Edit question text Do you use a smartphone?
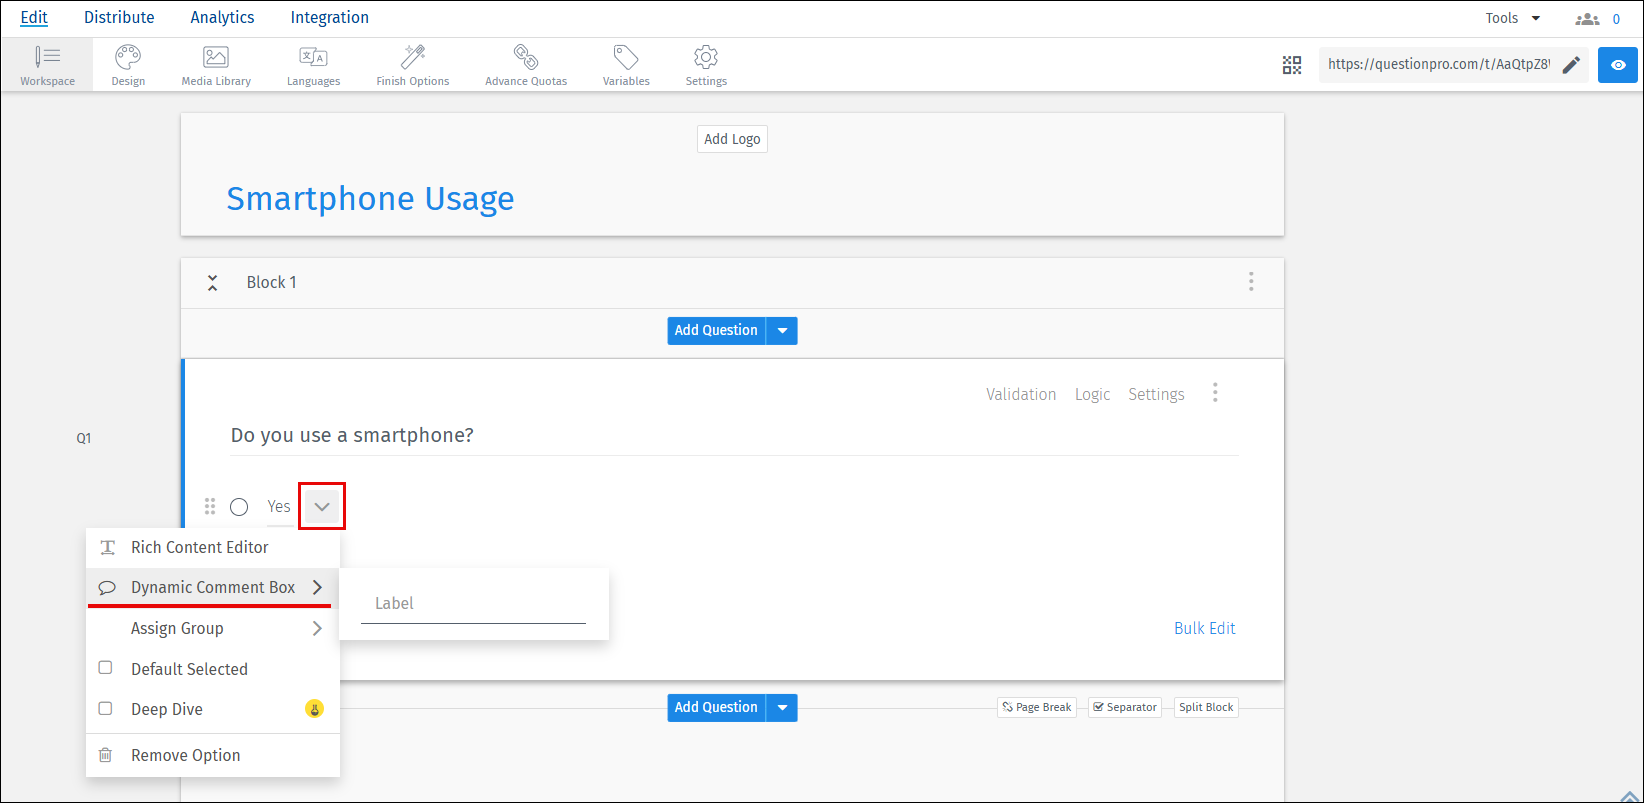The width and height of the screenshot is (1644, 803). coord(352,435)
